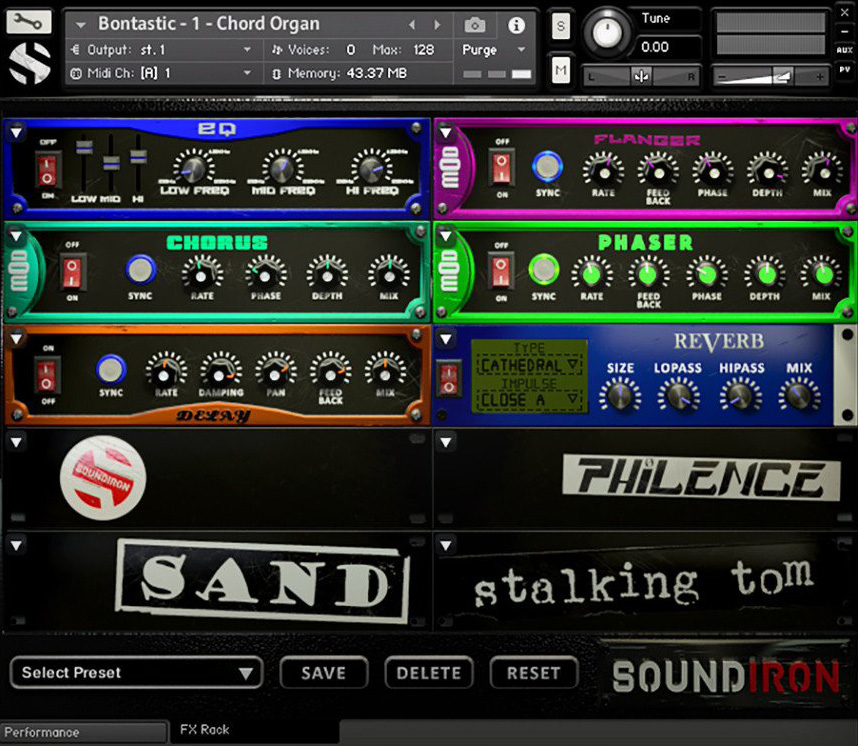
Task: Adjust the EQ Mid gain fader
Action: [111, 163]
